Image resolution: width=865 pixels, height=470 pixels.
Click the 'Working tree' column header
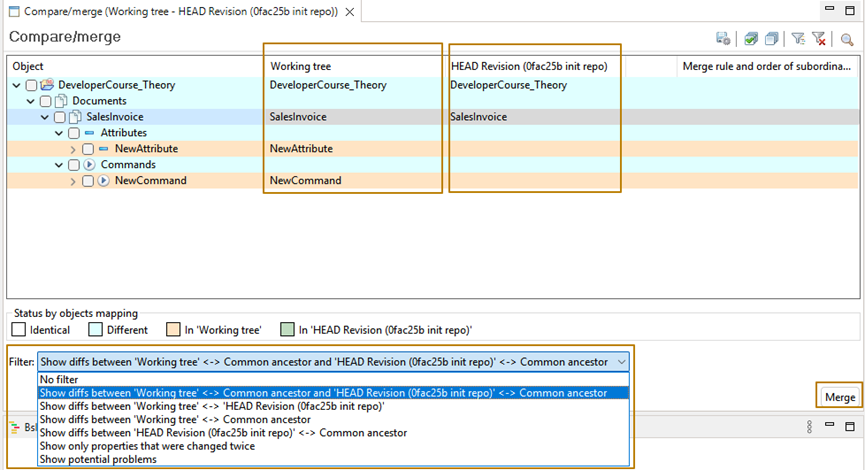302,66
